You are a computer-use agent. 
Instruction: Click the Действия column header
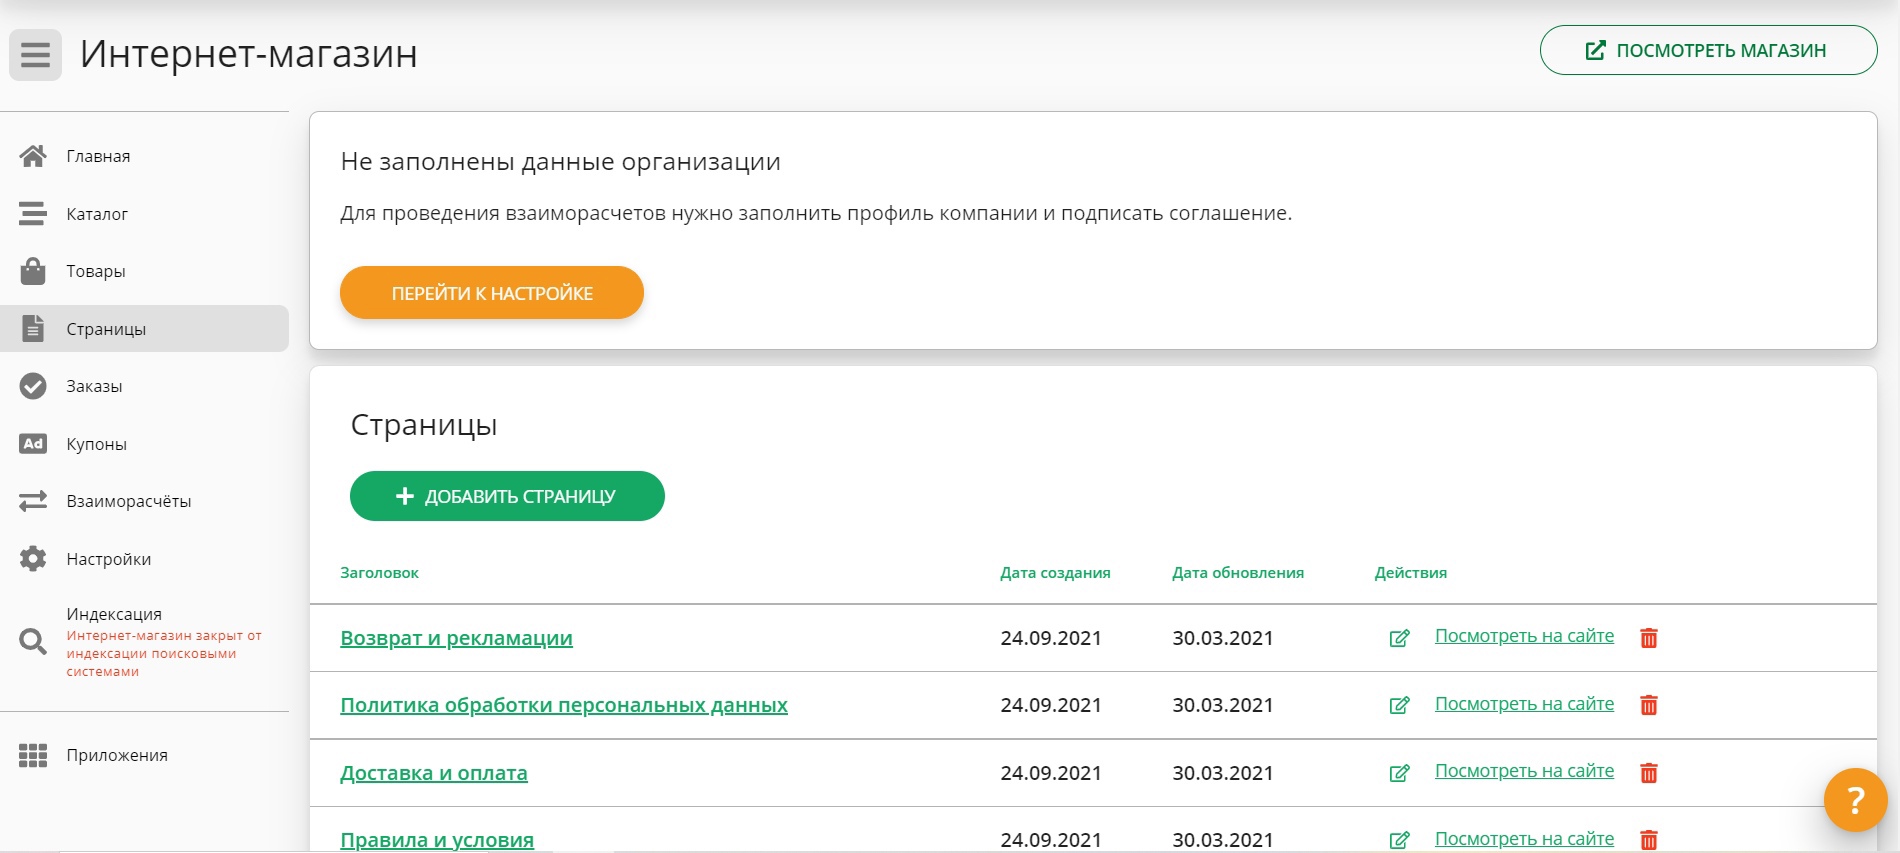1410,573
